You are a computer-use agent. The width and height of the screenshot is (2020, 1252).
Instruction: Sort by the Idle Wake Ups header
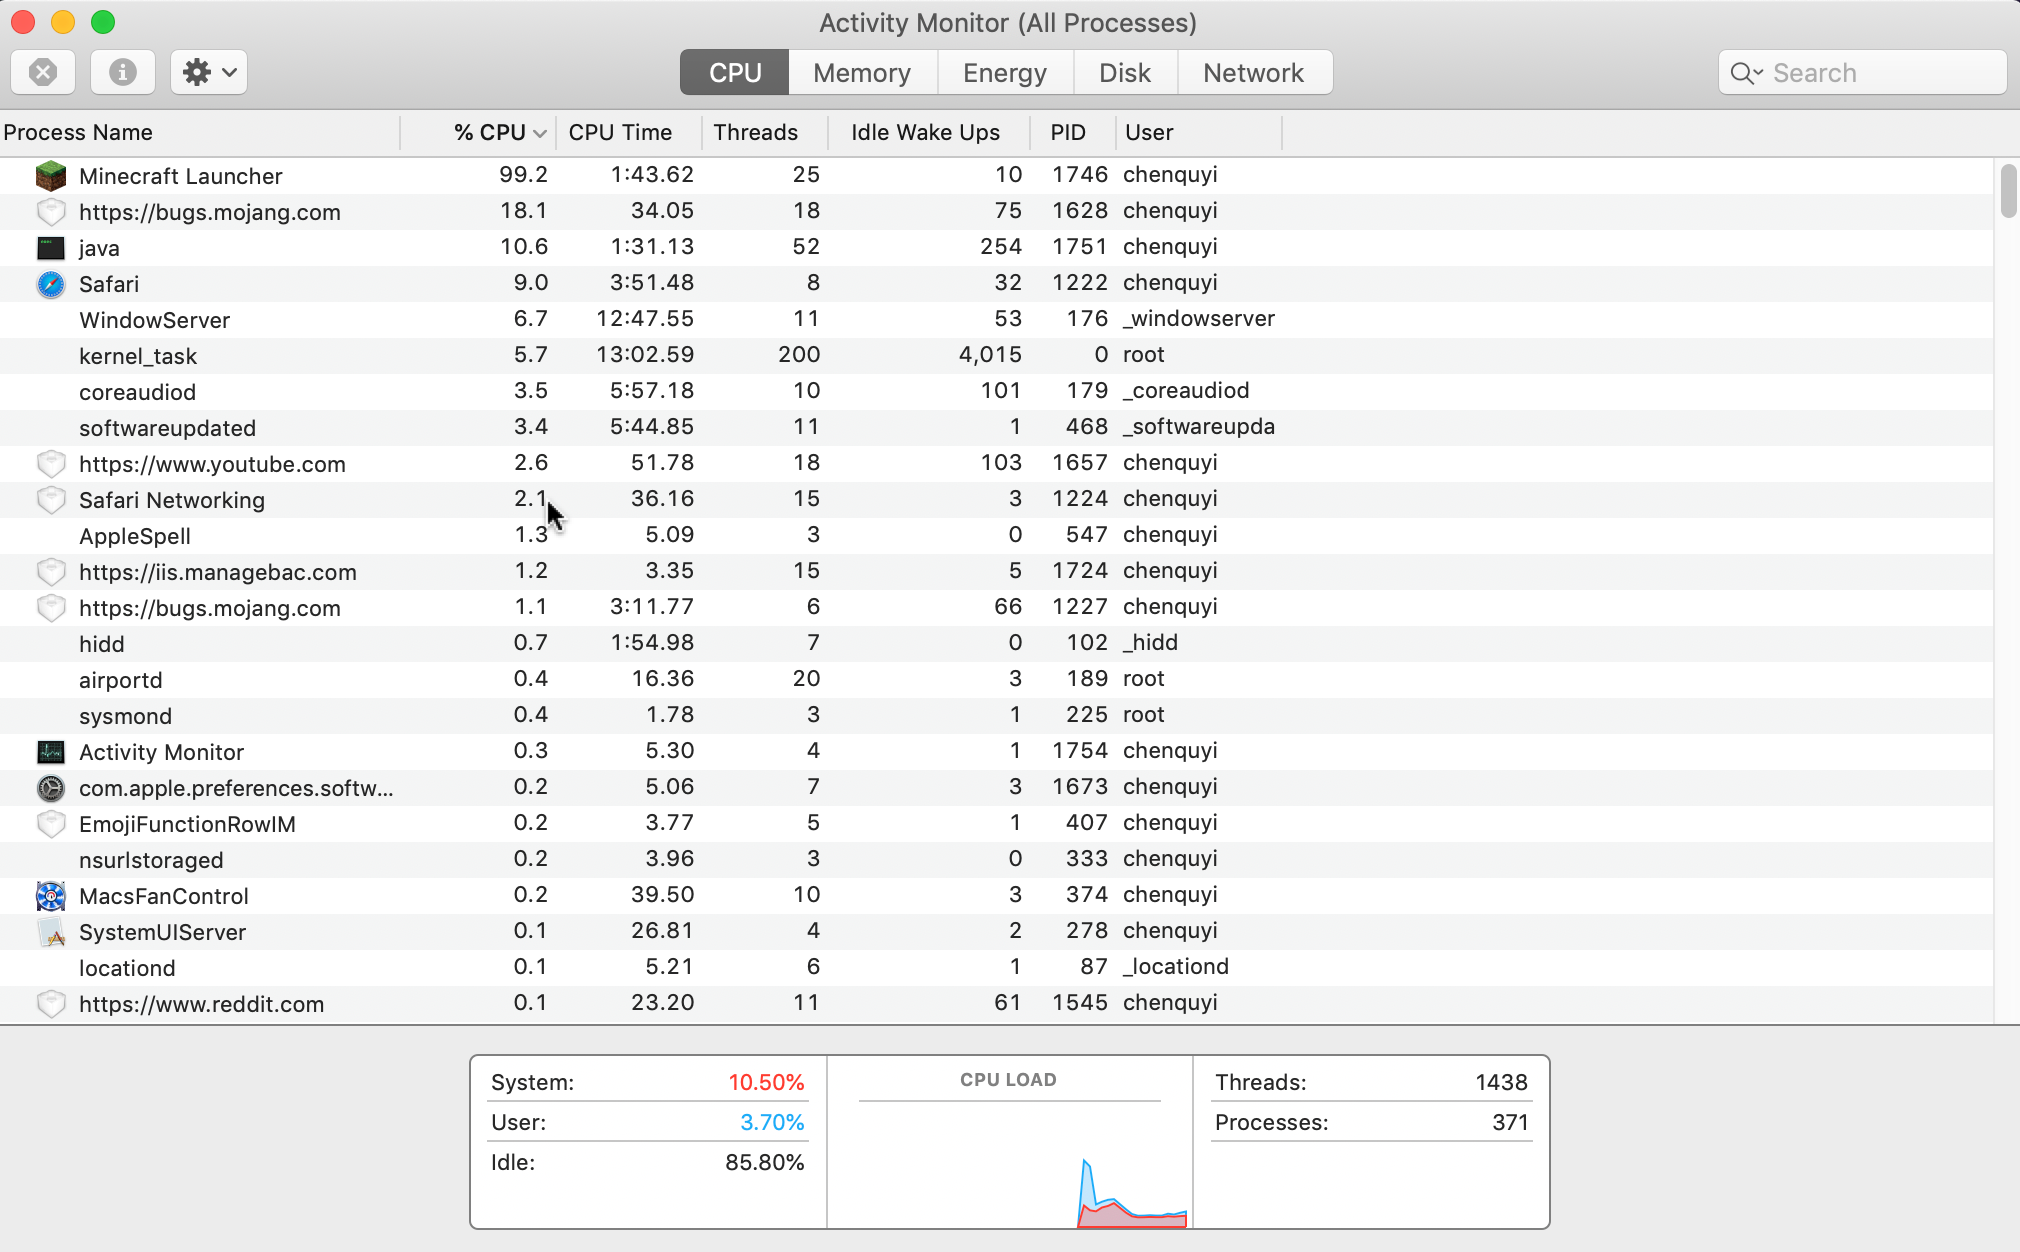pos(924,132)
